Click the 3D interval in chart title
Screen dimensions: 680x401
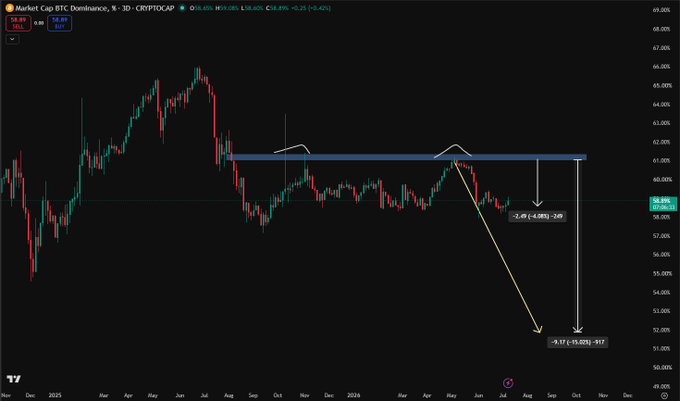pos(126,8)
